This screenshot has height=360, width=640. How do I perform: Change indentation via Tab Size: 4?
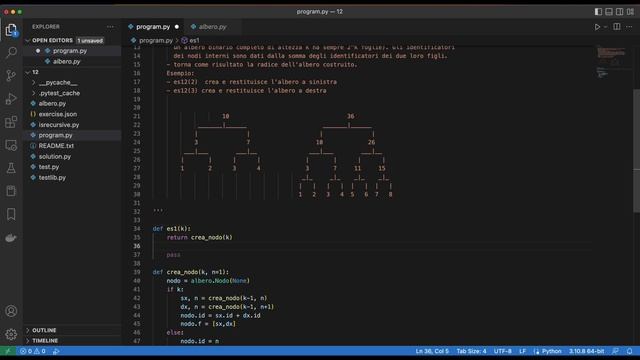coord(471,351)
